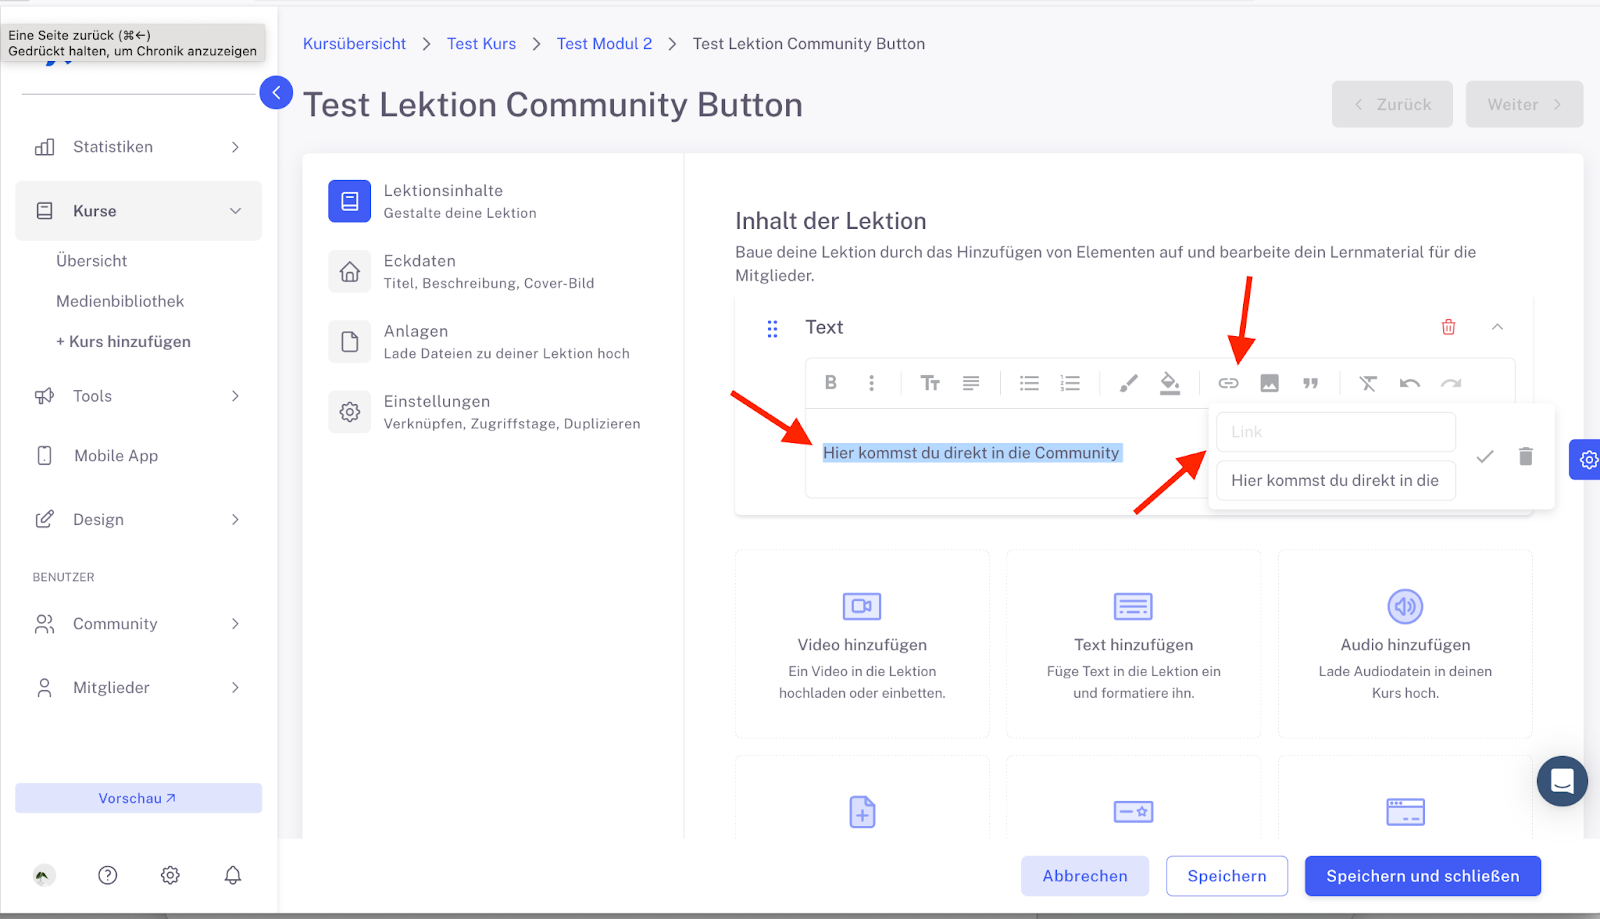Click the Zurück button
This screenshot has height=919, width=1600.
pyautogui.click(x=1392, y=104)
